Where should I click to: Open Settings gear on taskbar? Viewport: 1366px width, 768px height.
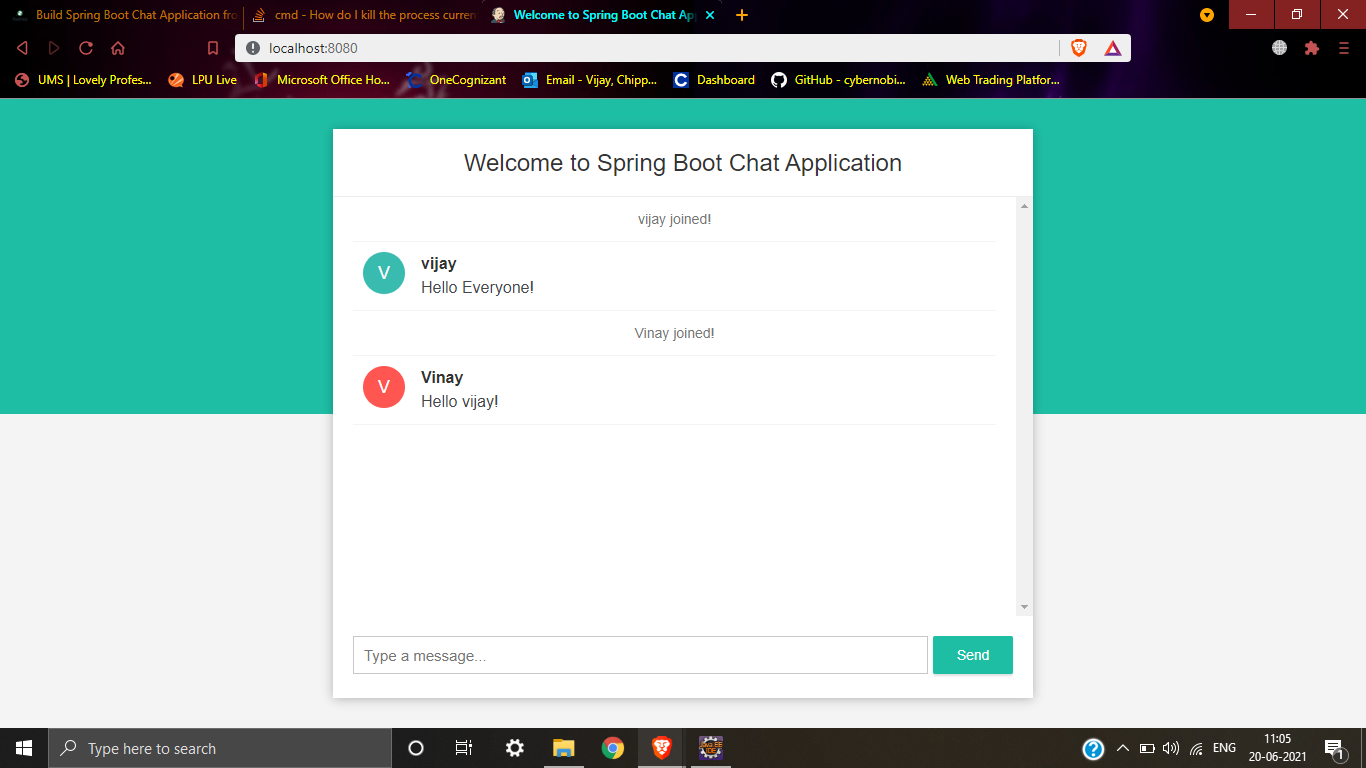514,748
